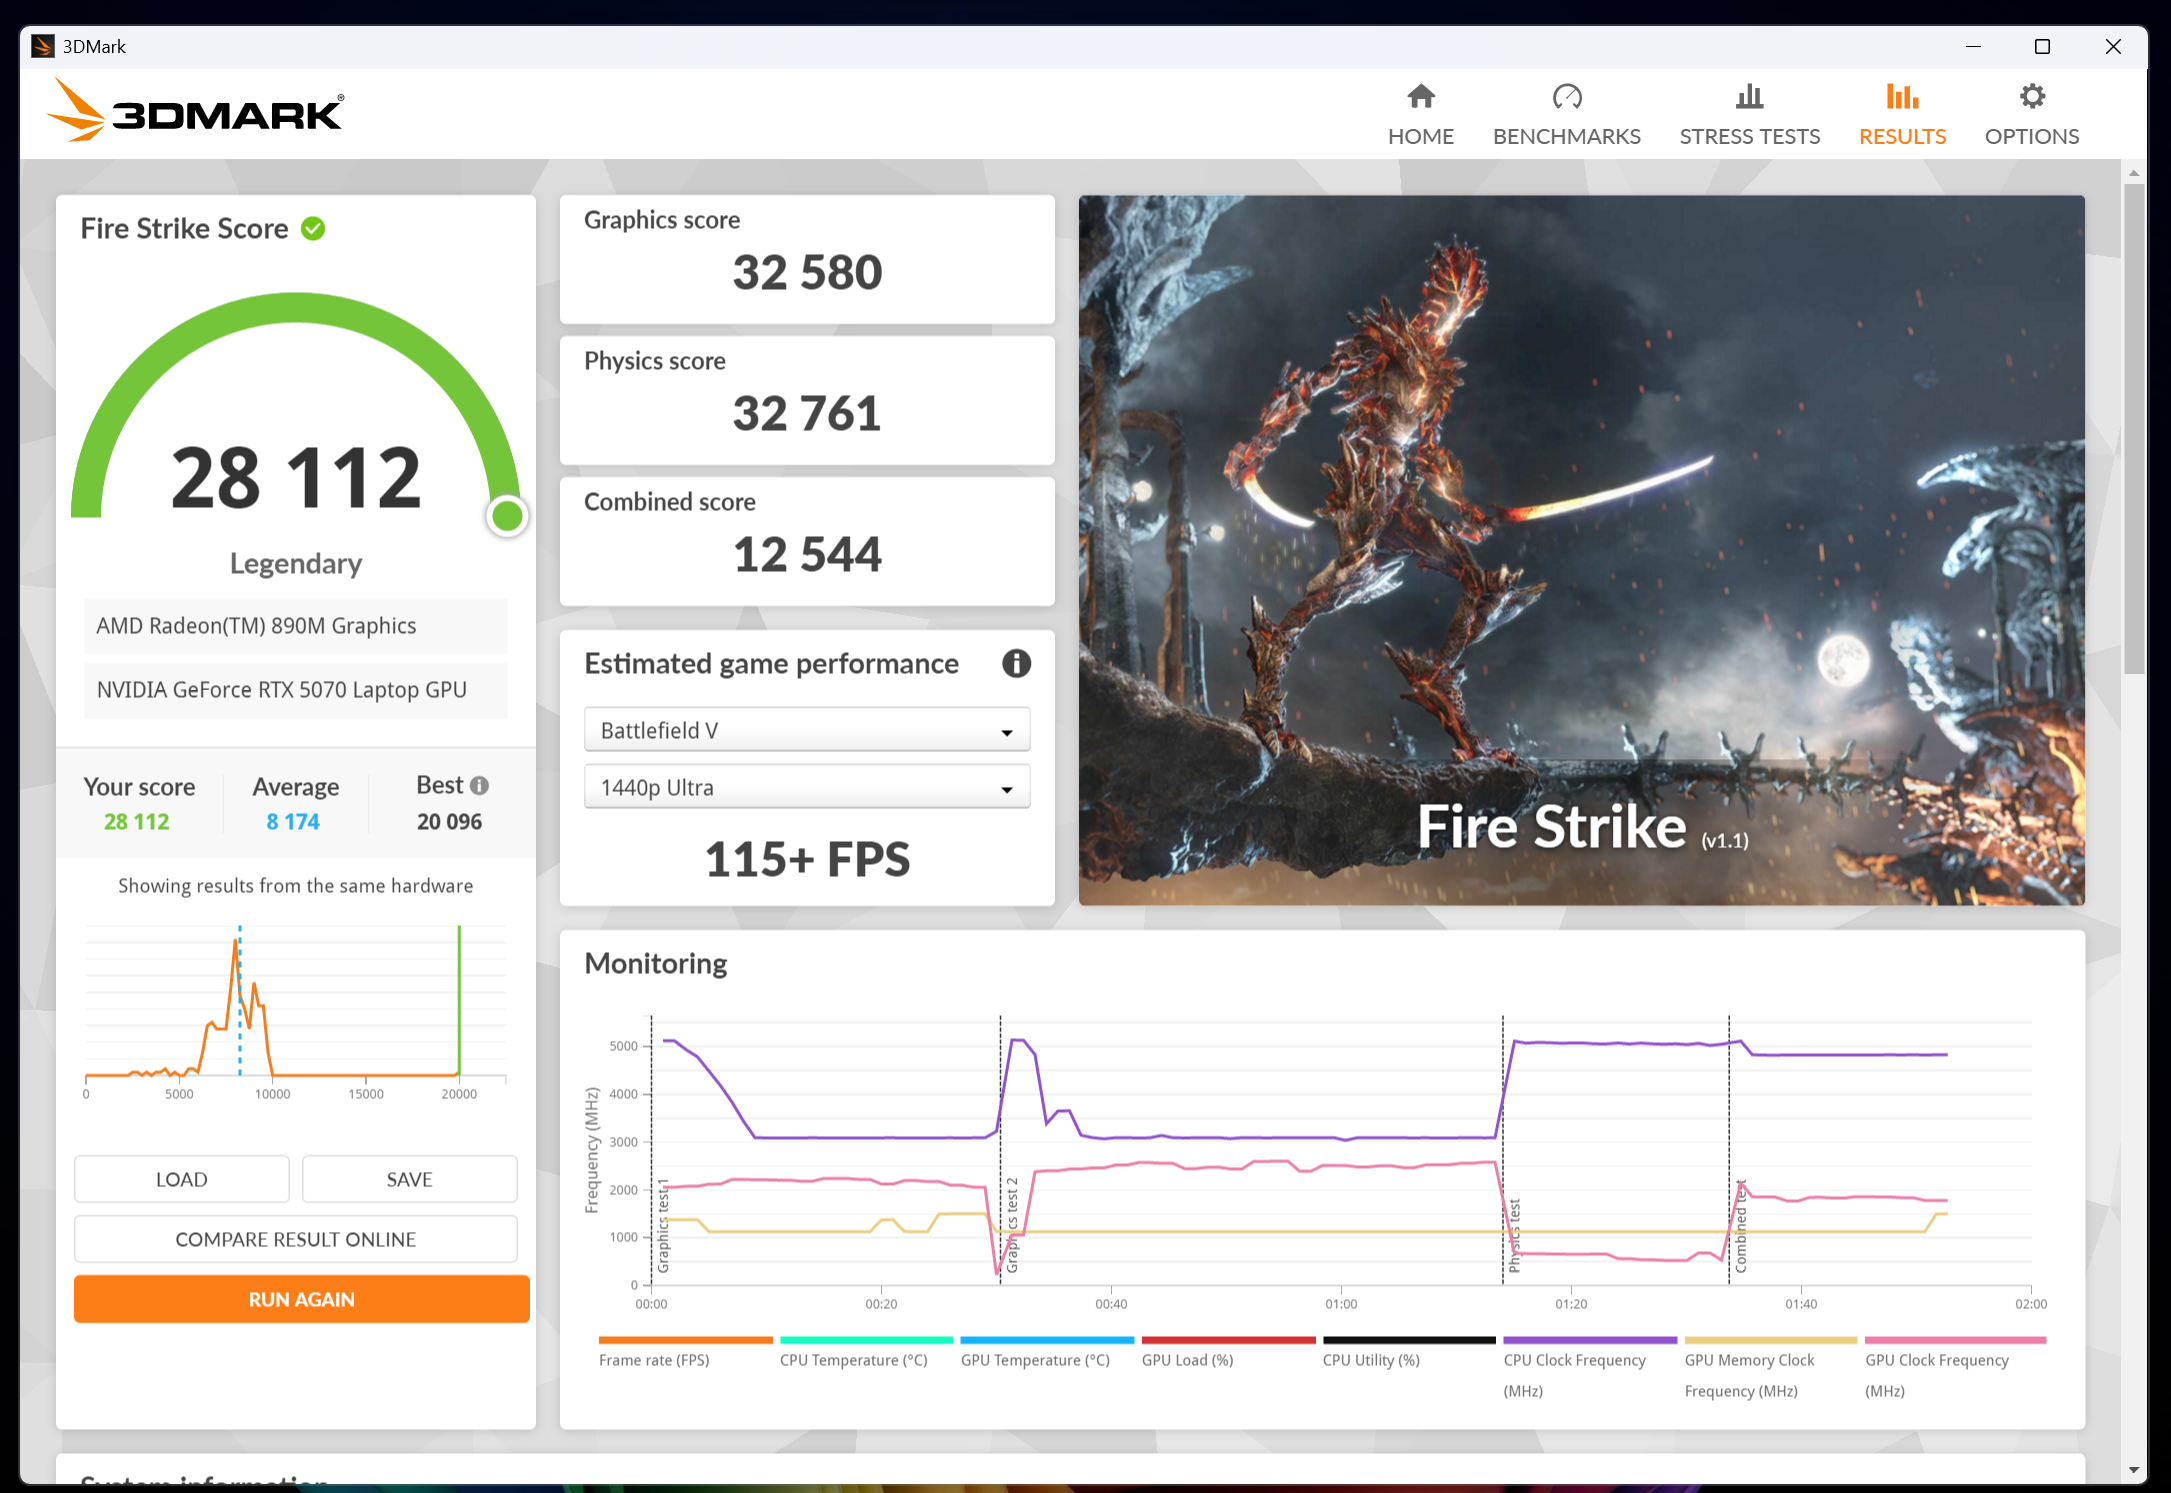Click the Combined score value 12 544

807,554
